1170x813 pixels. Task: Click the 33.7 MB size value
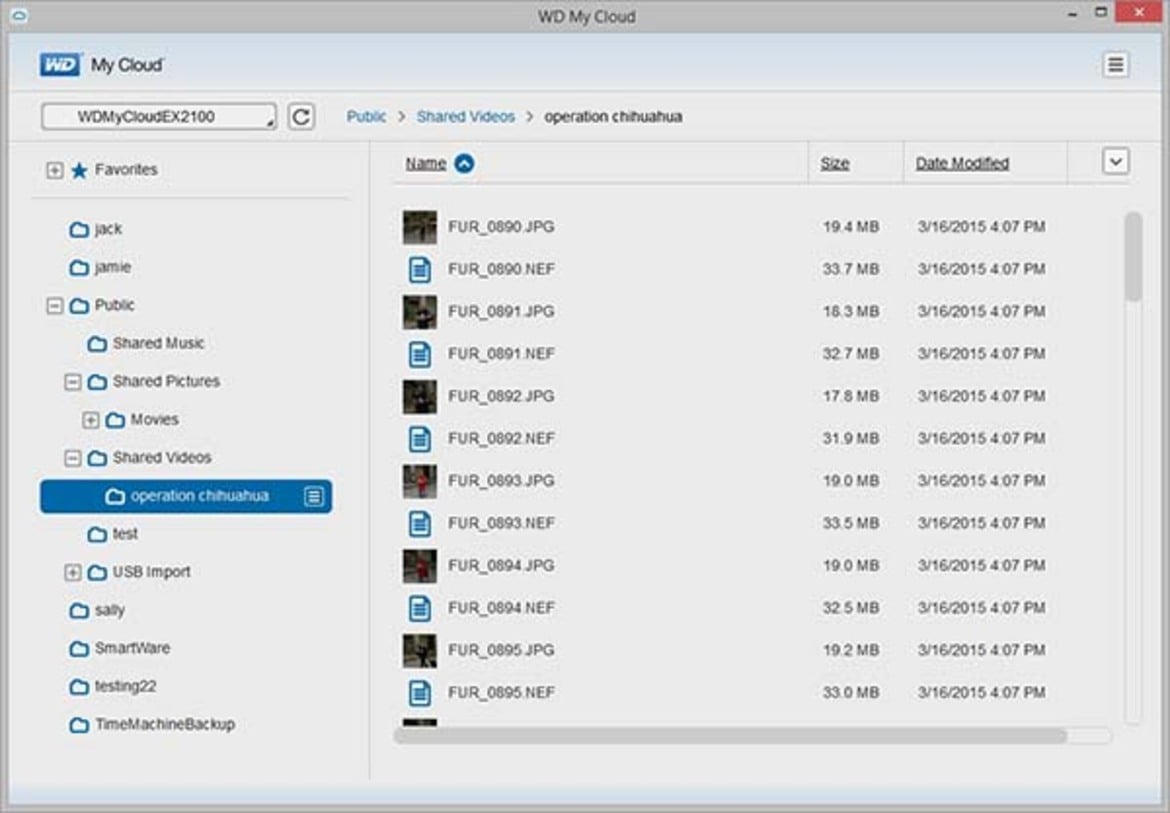pos(851,269)
